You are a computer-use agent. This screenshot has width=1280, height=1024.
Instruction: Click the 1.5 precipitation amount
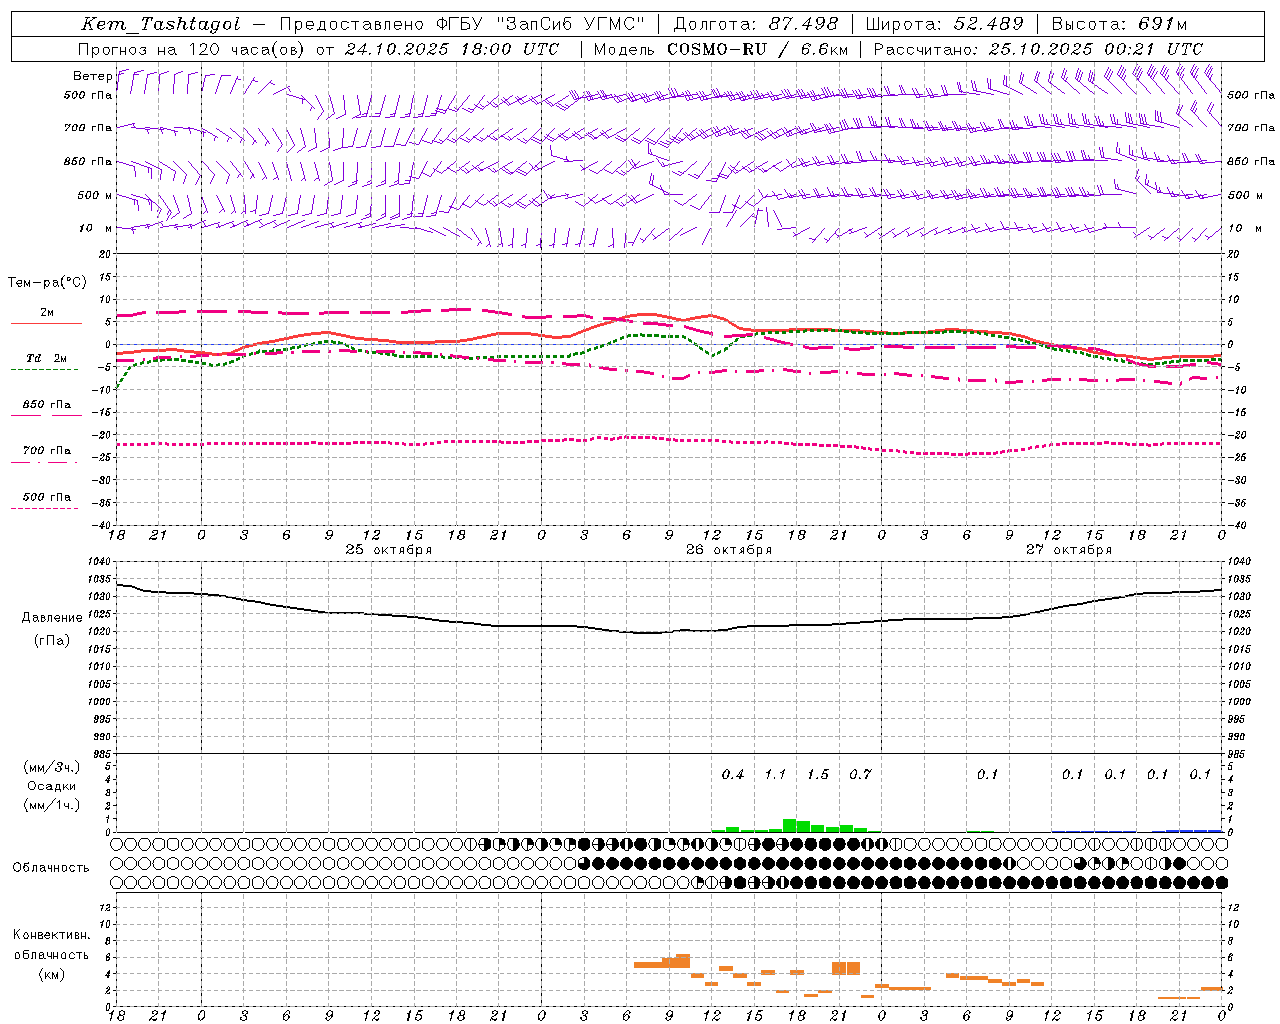(x=818, y=775)
